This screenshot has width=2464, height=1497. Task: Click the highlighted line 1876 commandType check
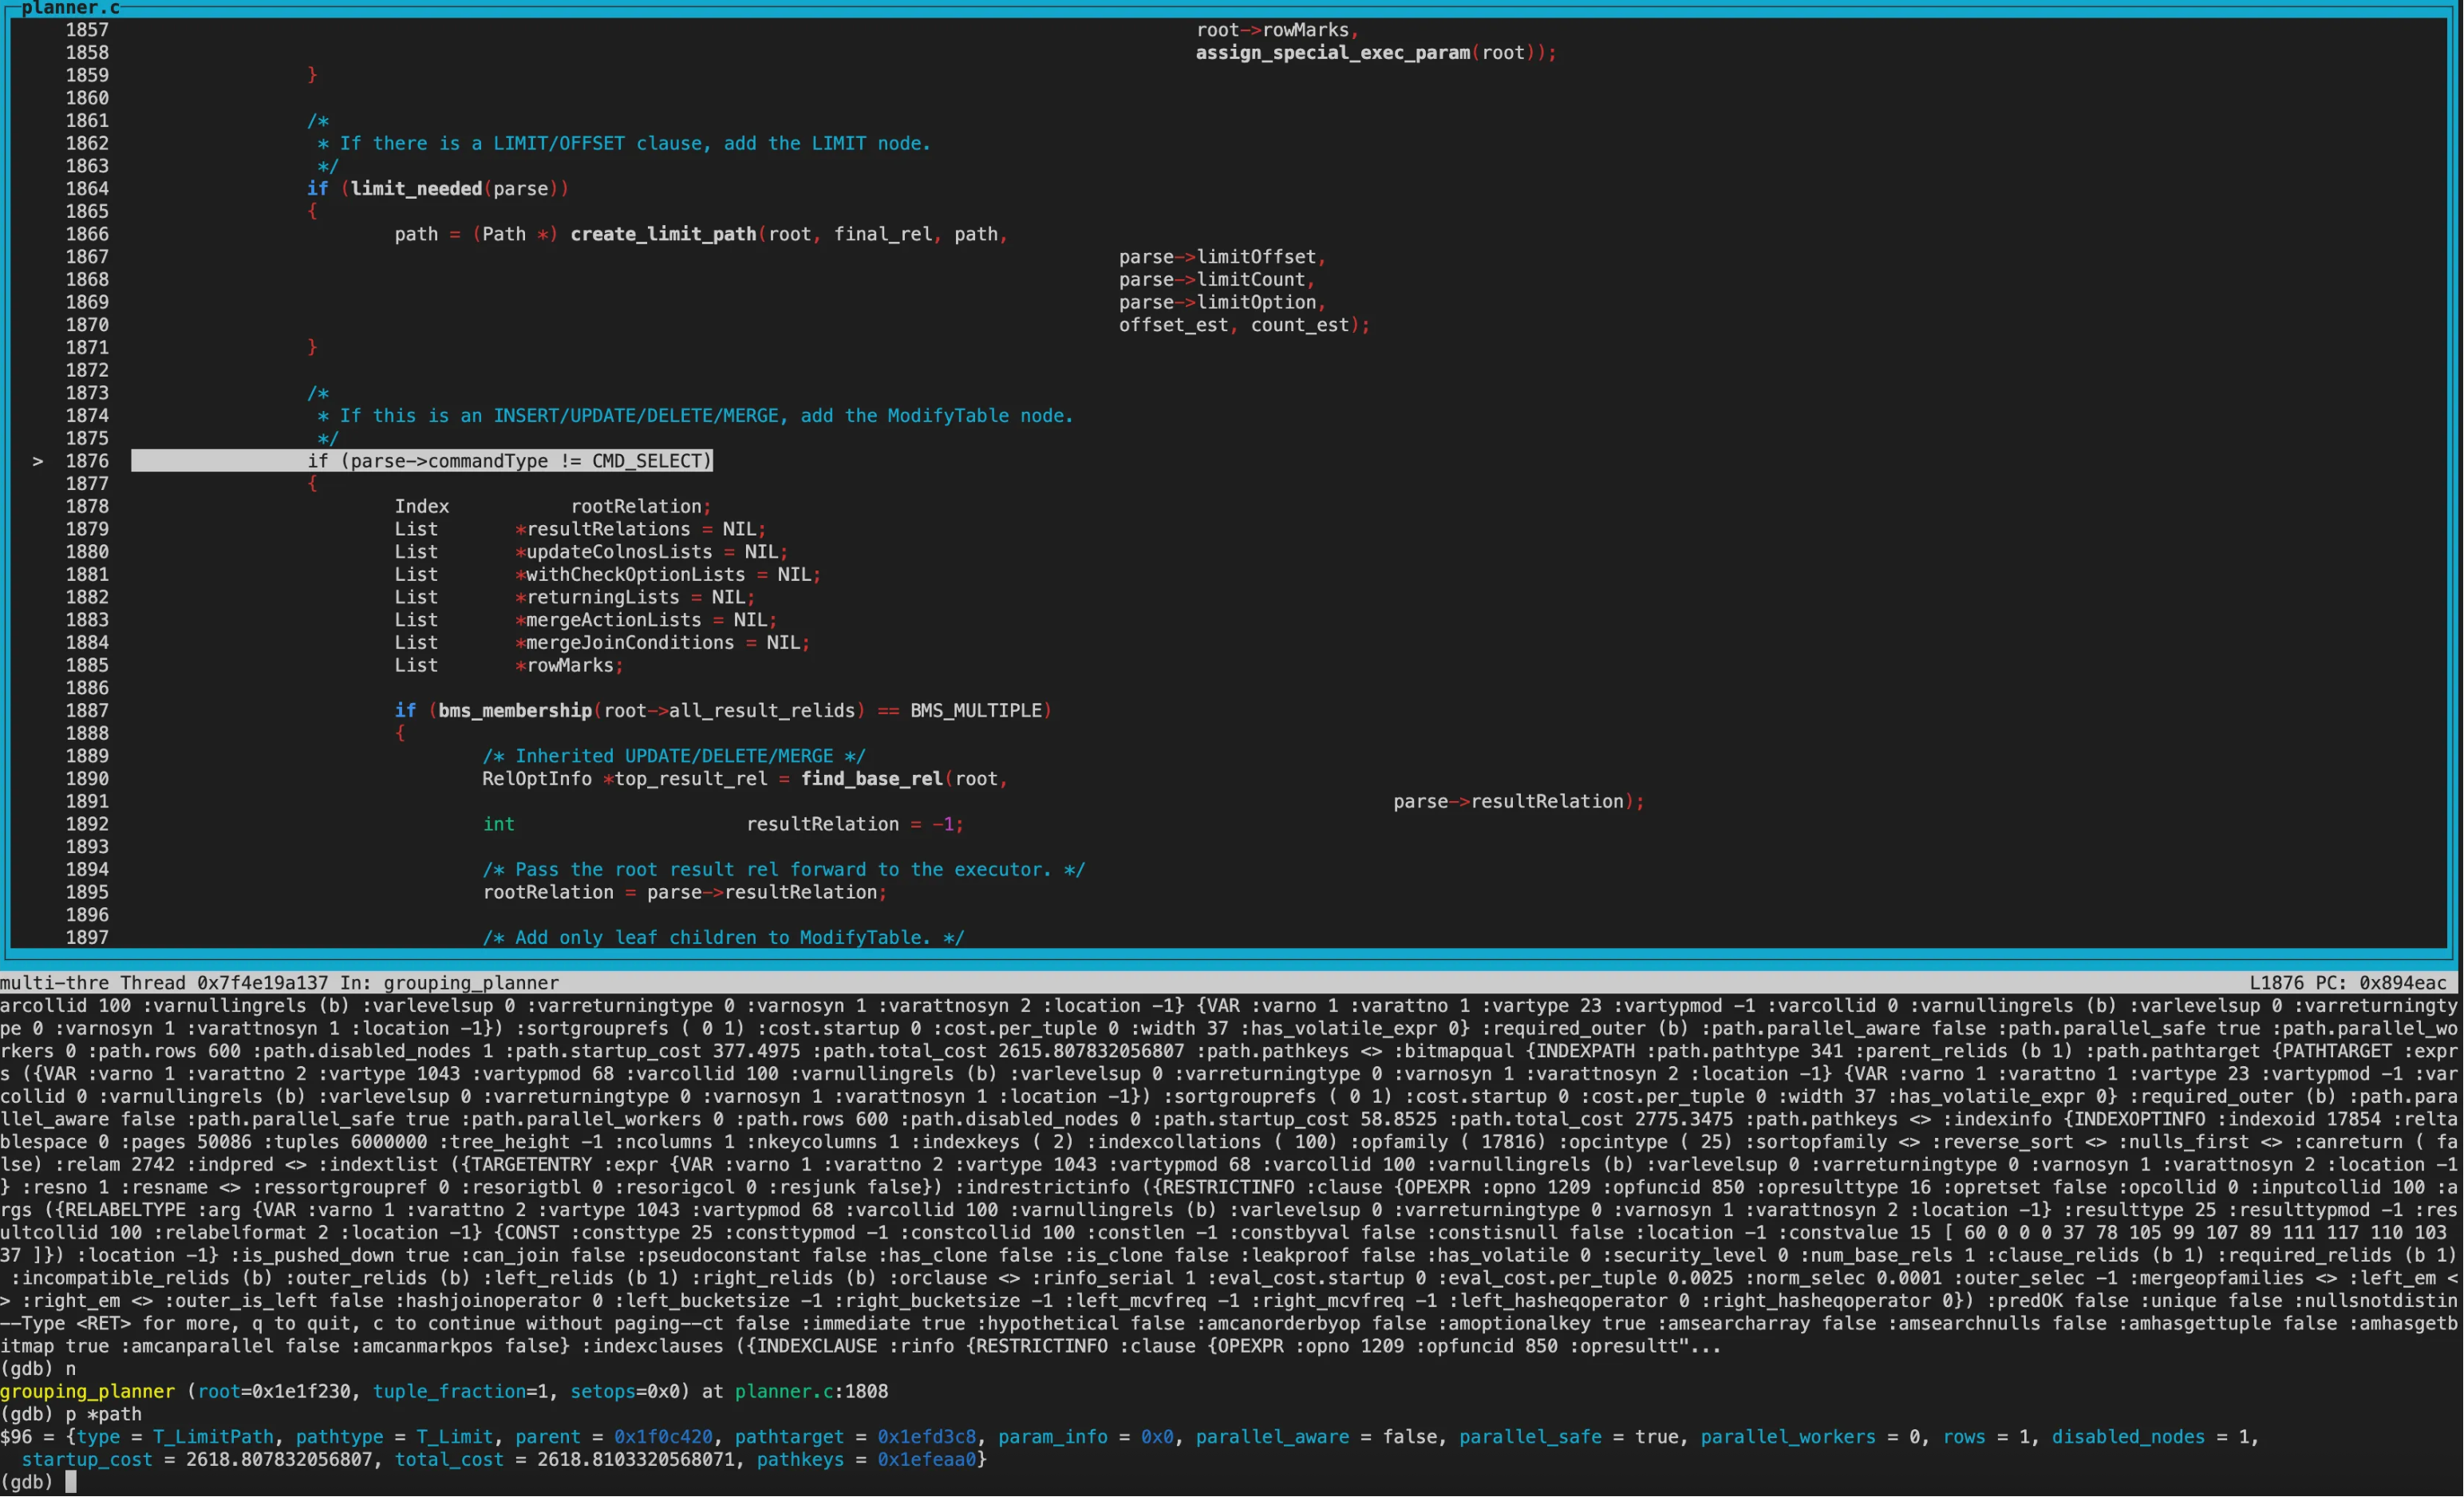coord(509,461)
